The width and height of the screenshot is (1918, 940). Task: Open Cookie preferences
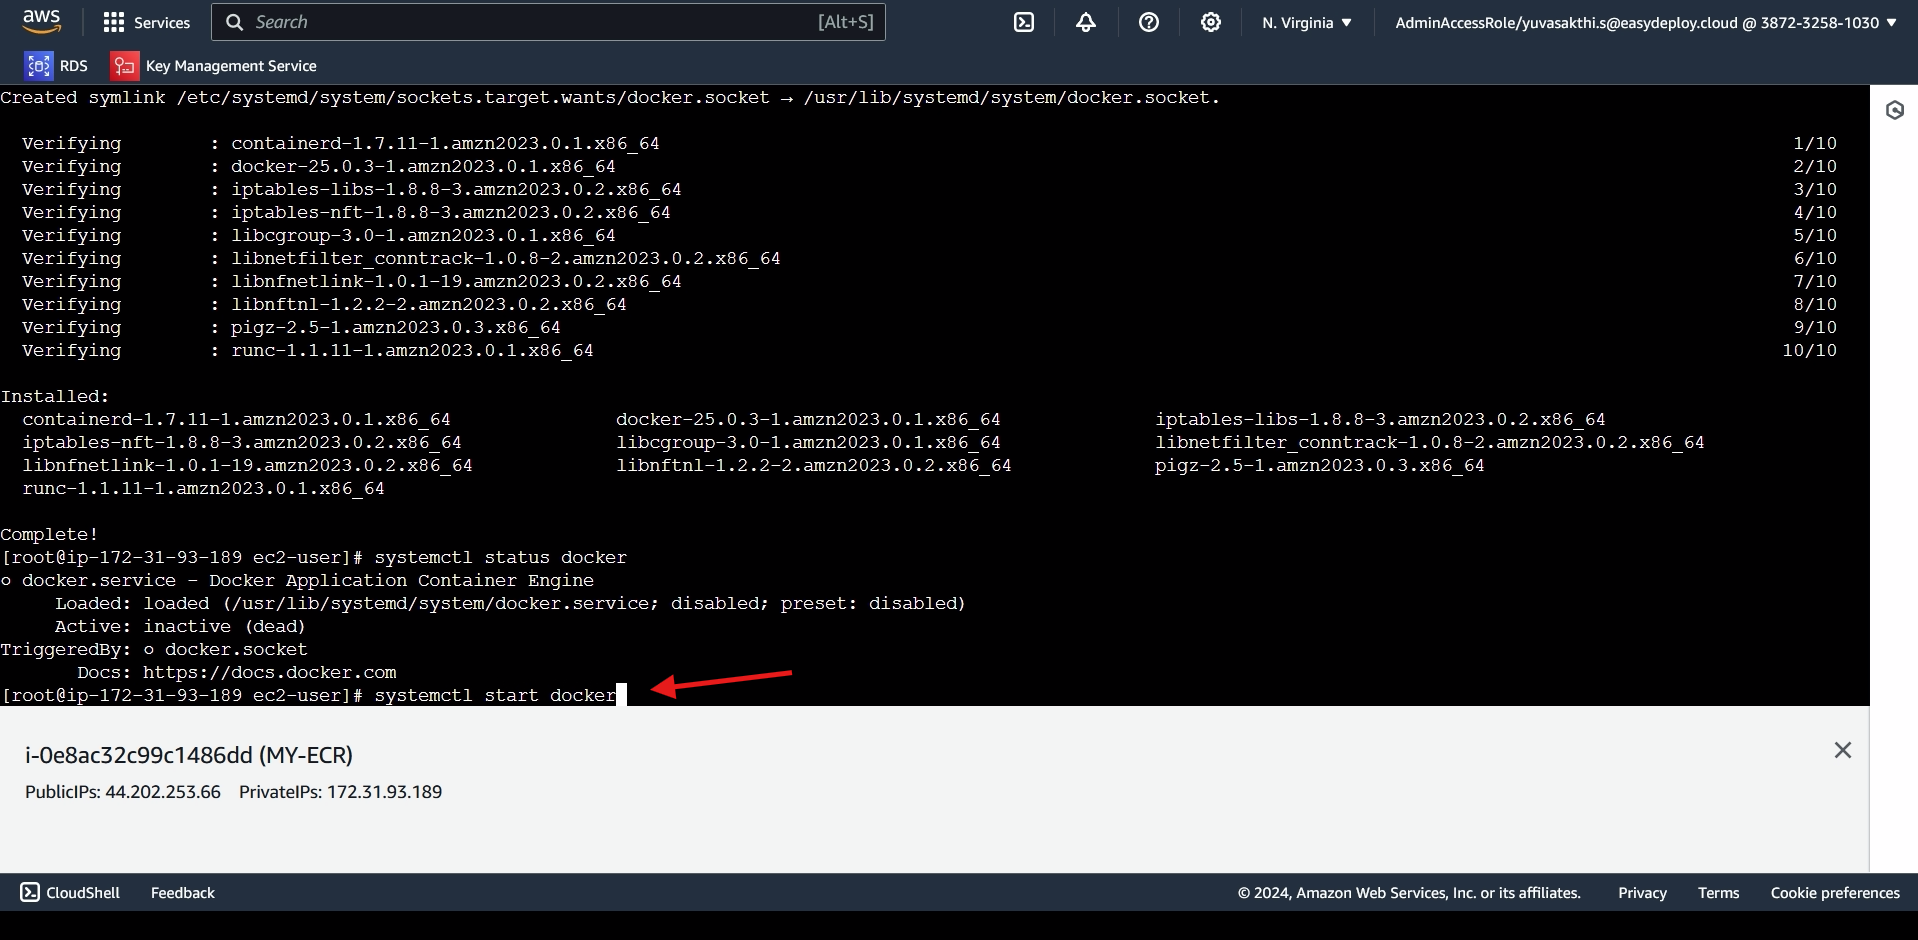point(1835,892)
